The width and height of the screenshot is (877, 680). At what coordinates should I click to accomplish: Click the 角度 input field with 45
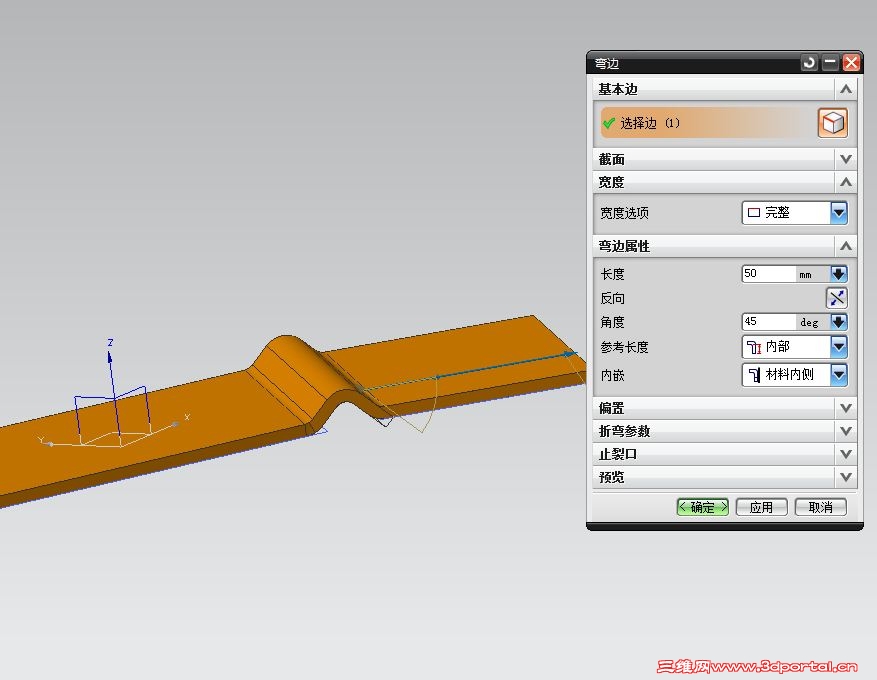[768, 322]
